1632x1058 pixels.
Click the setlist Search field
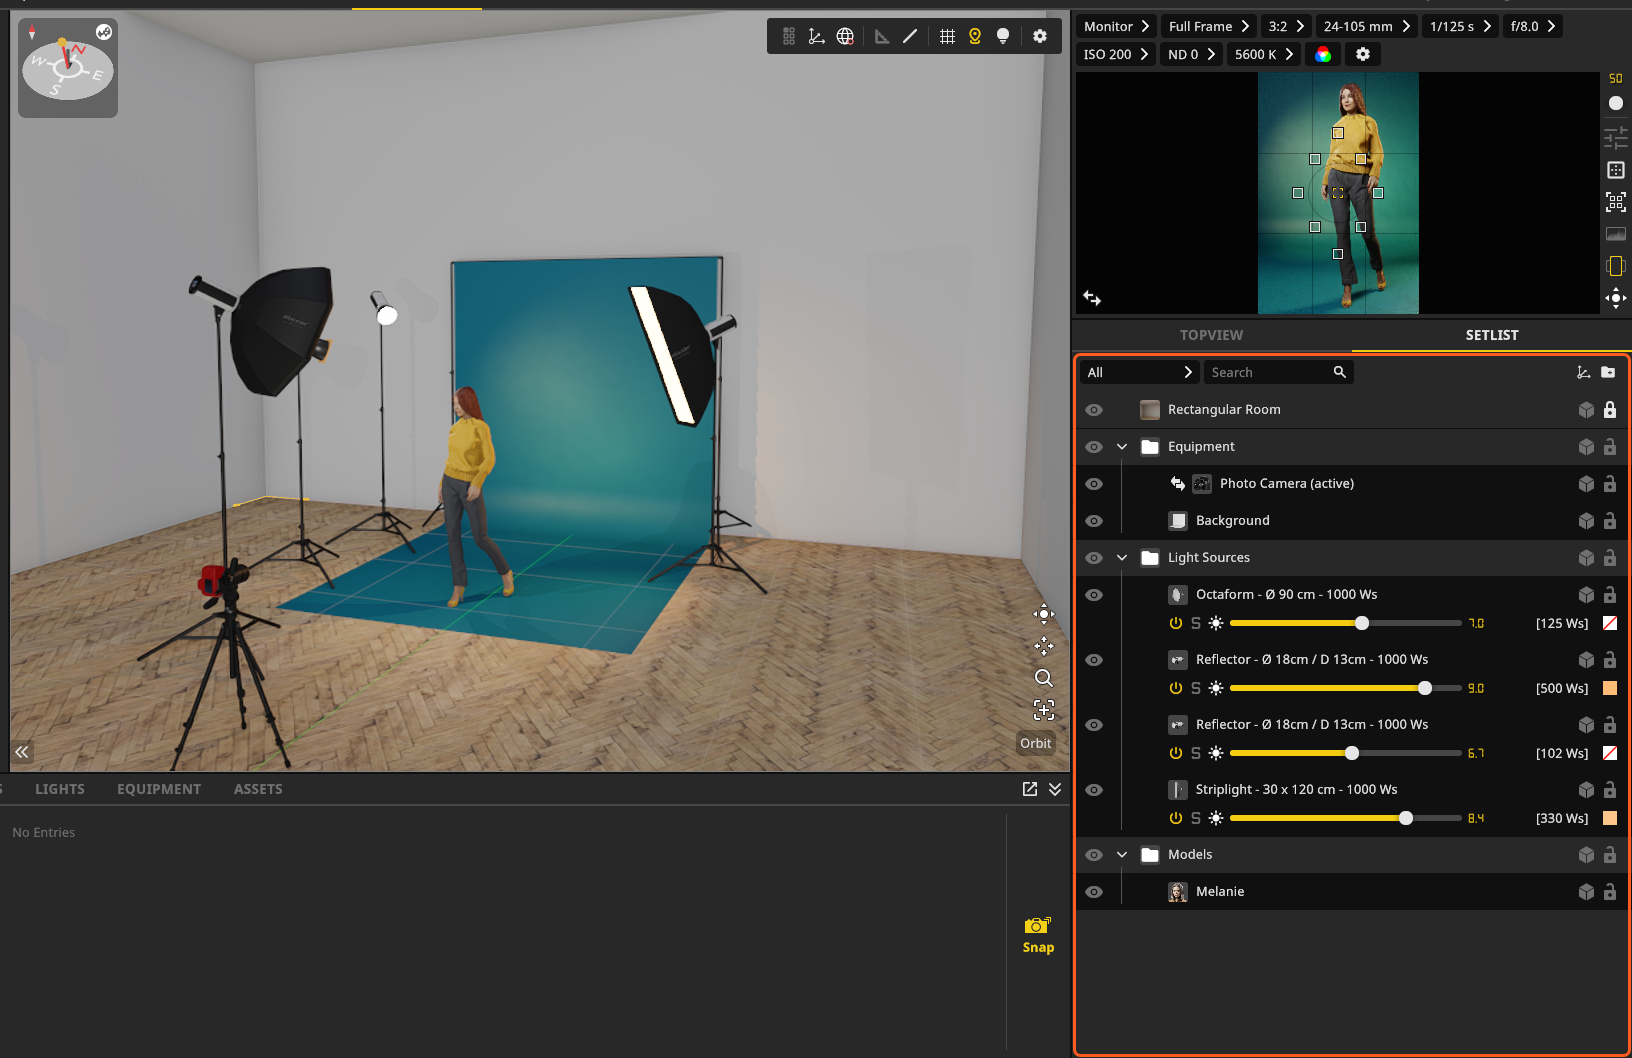tap(1279, 372)
